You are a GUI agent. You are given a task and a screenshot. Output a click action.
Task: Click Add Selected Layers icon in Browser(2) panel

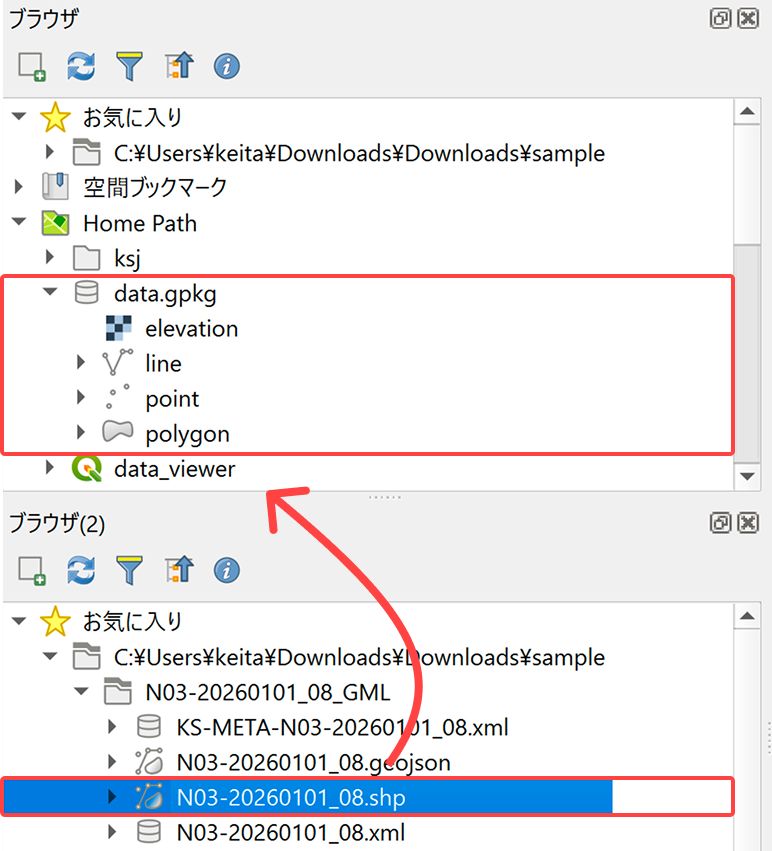32,570
